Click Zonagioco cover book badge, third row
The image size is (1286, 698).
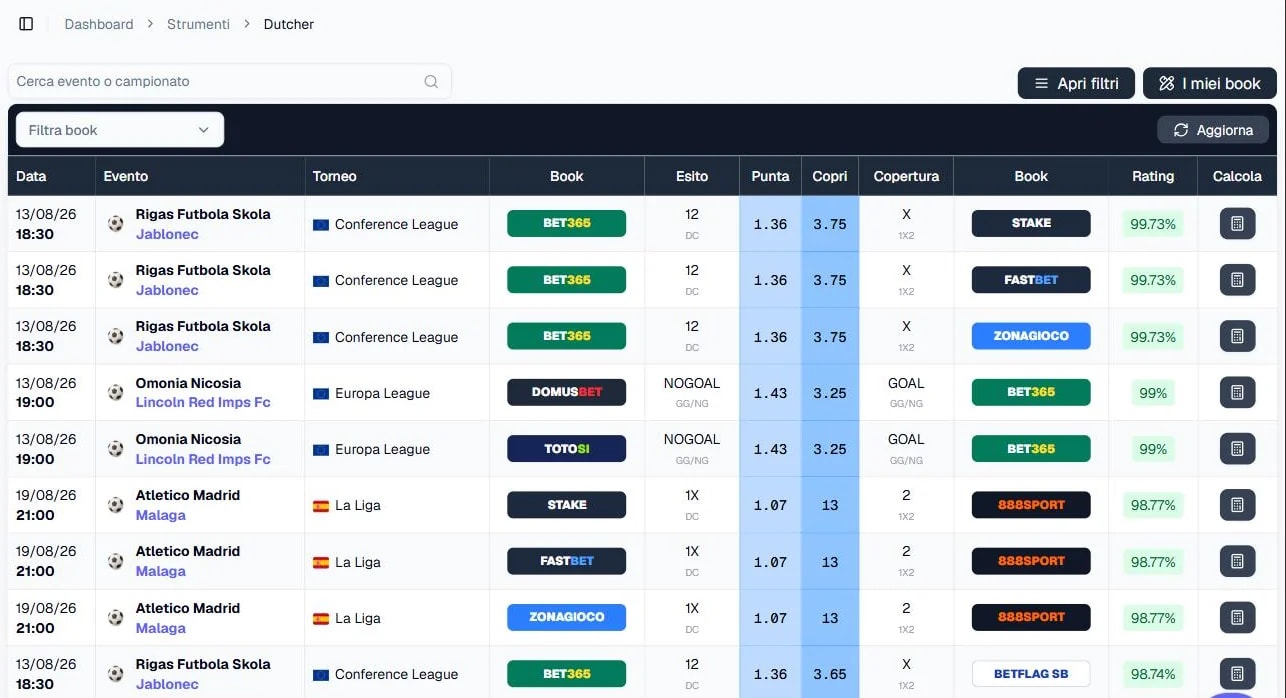pyautogui.click(x=1031, y=336)
